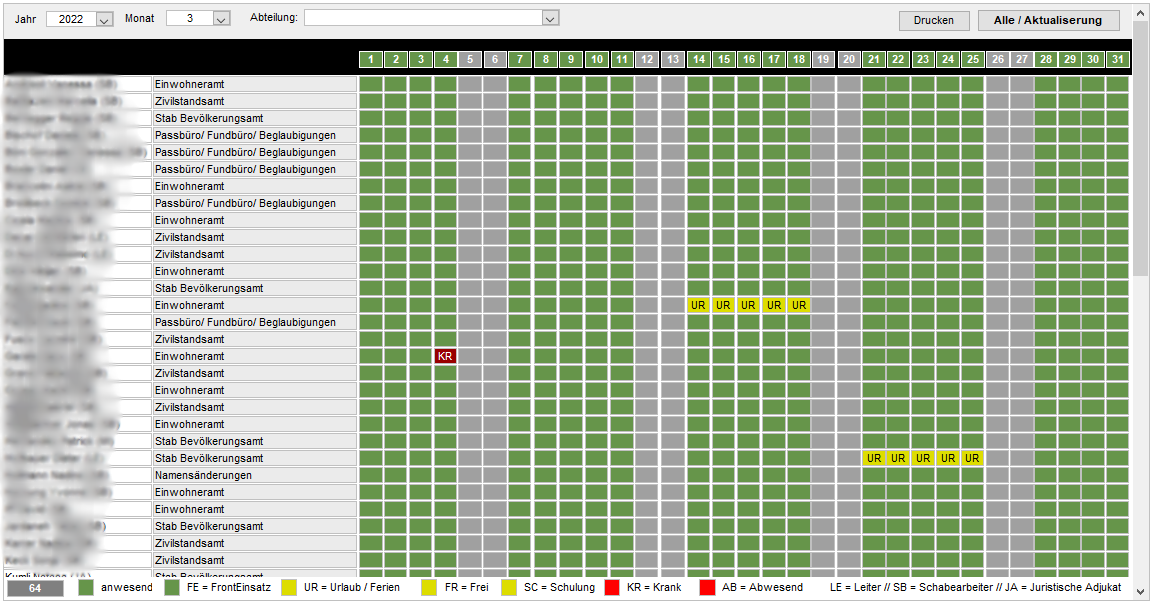1152x606 pixels.
Task: Select the red KR sick cell on day 4
Action: click(x=446, y=356)
